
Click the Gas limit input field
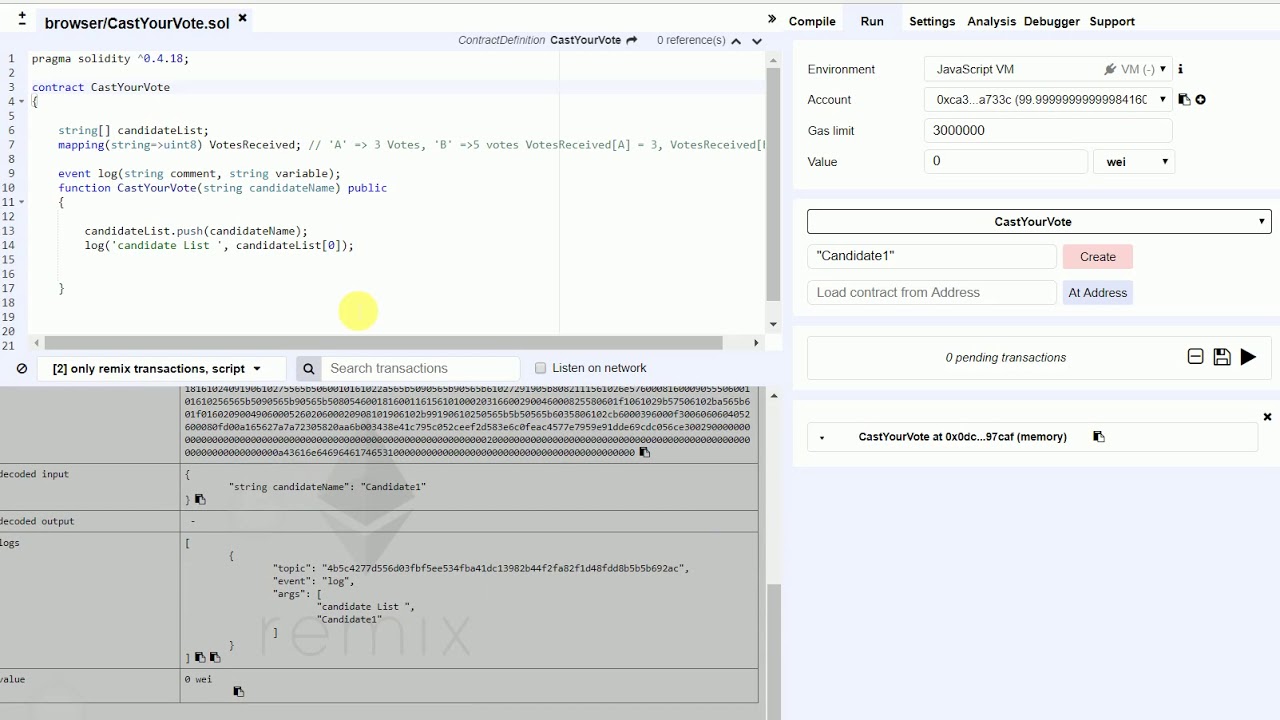(x=1048, y=130)
